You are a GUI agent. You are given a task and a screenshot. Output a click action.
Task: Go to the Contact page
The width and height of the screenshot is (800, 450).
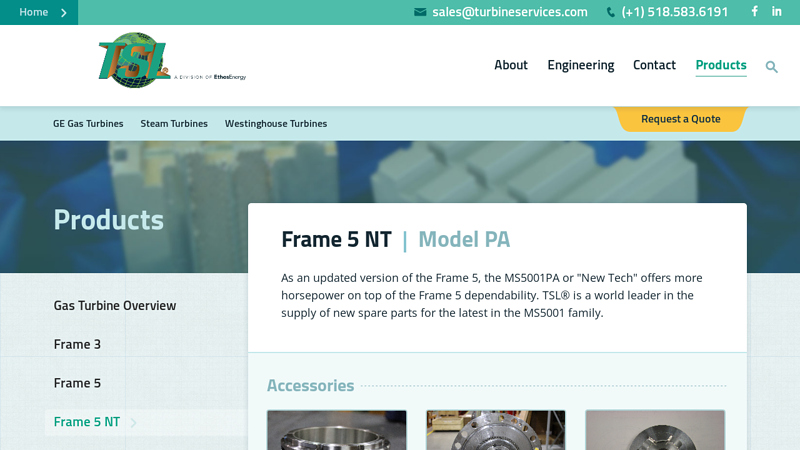pyautogui.click(x=654, y=65)
